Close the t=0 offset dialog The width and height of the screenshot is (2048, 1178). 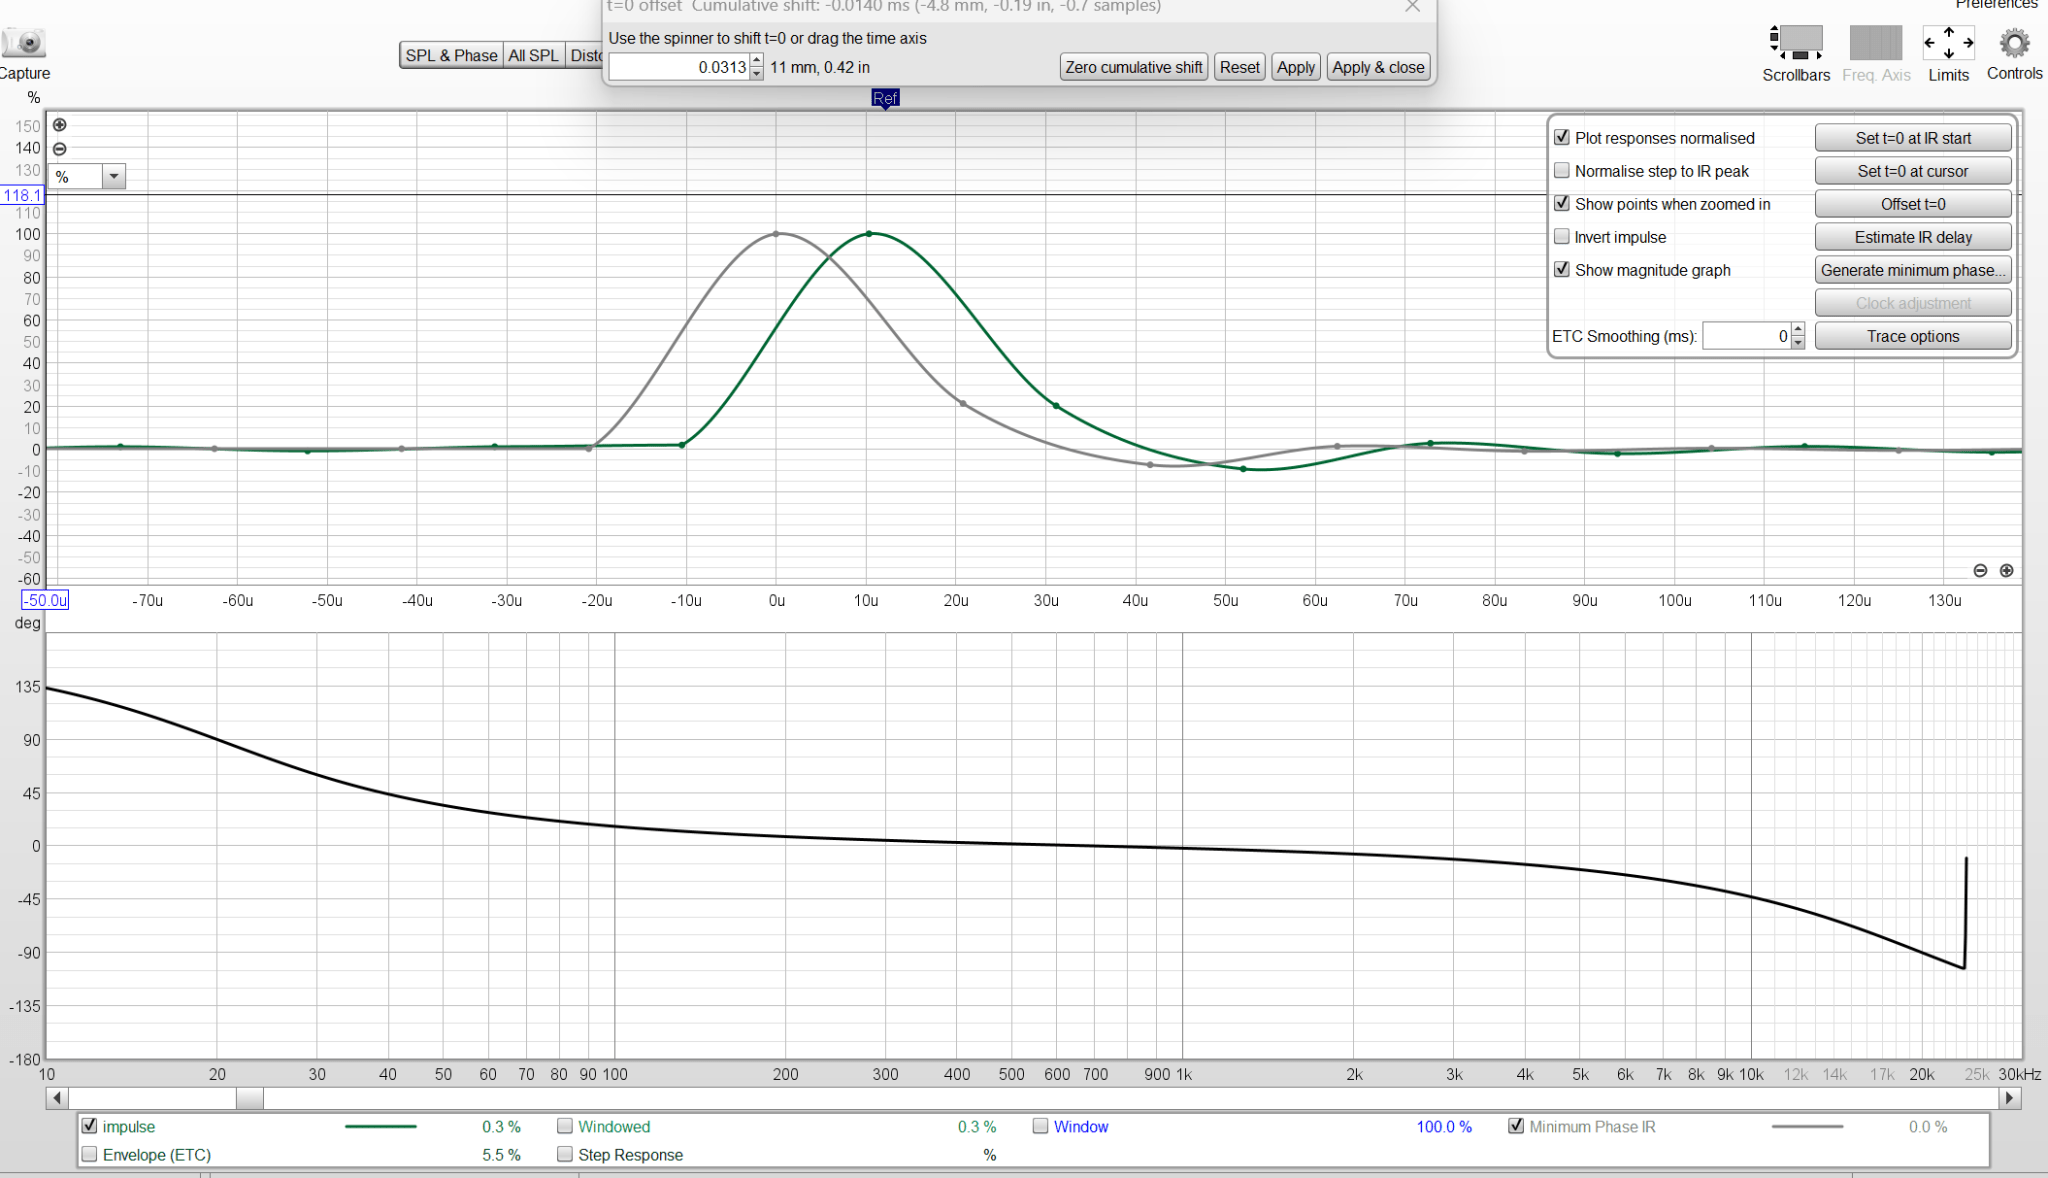pyautogui.click(x=1412, y=7)
